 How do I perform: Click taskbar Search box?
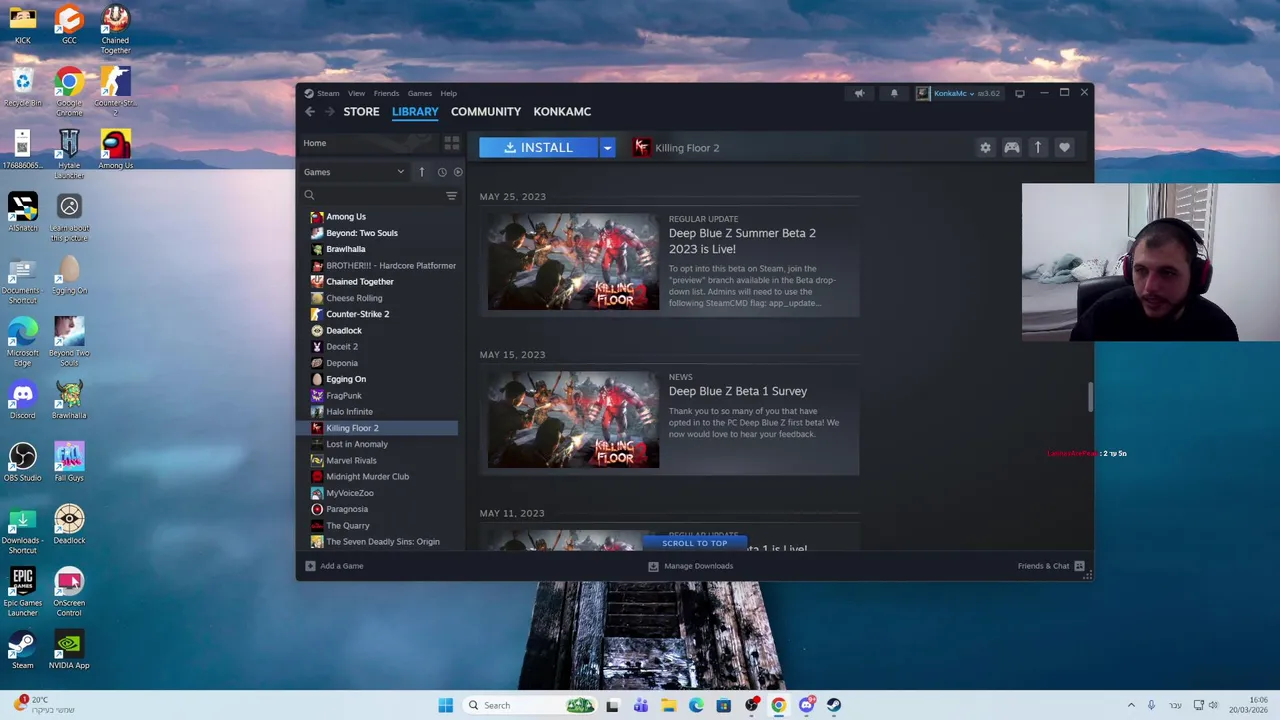[x=532, y=705]
